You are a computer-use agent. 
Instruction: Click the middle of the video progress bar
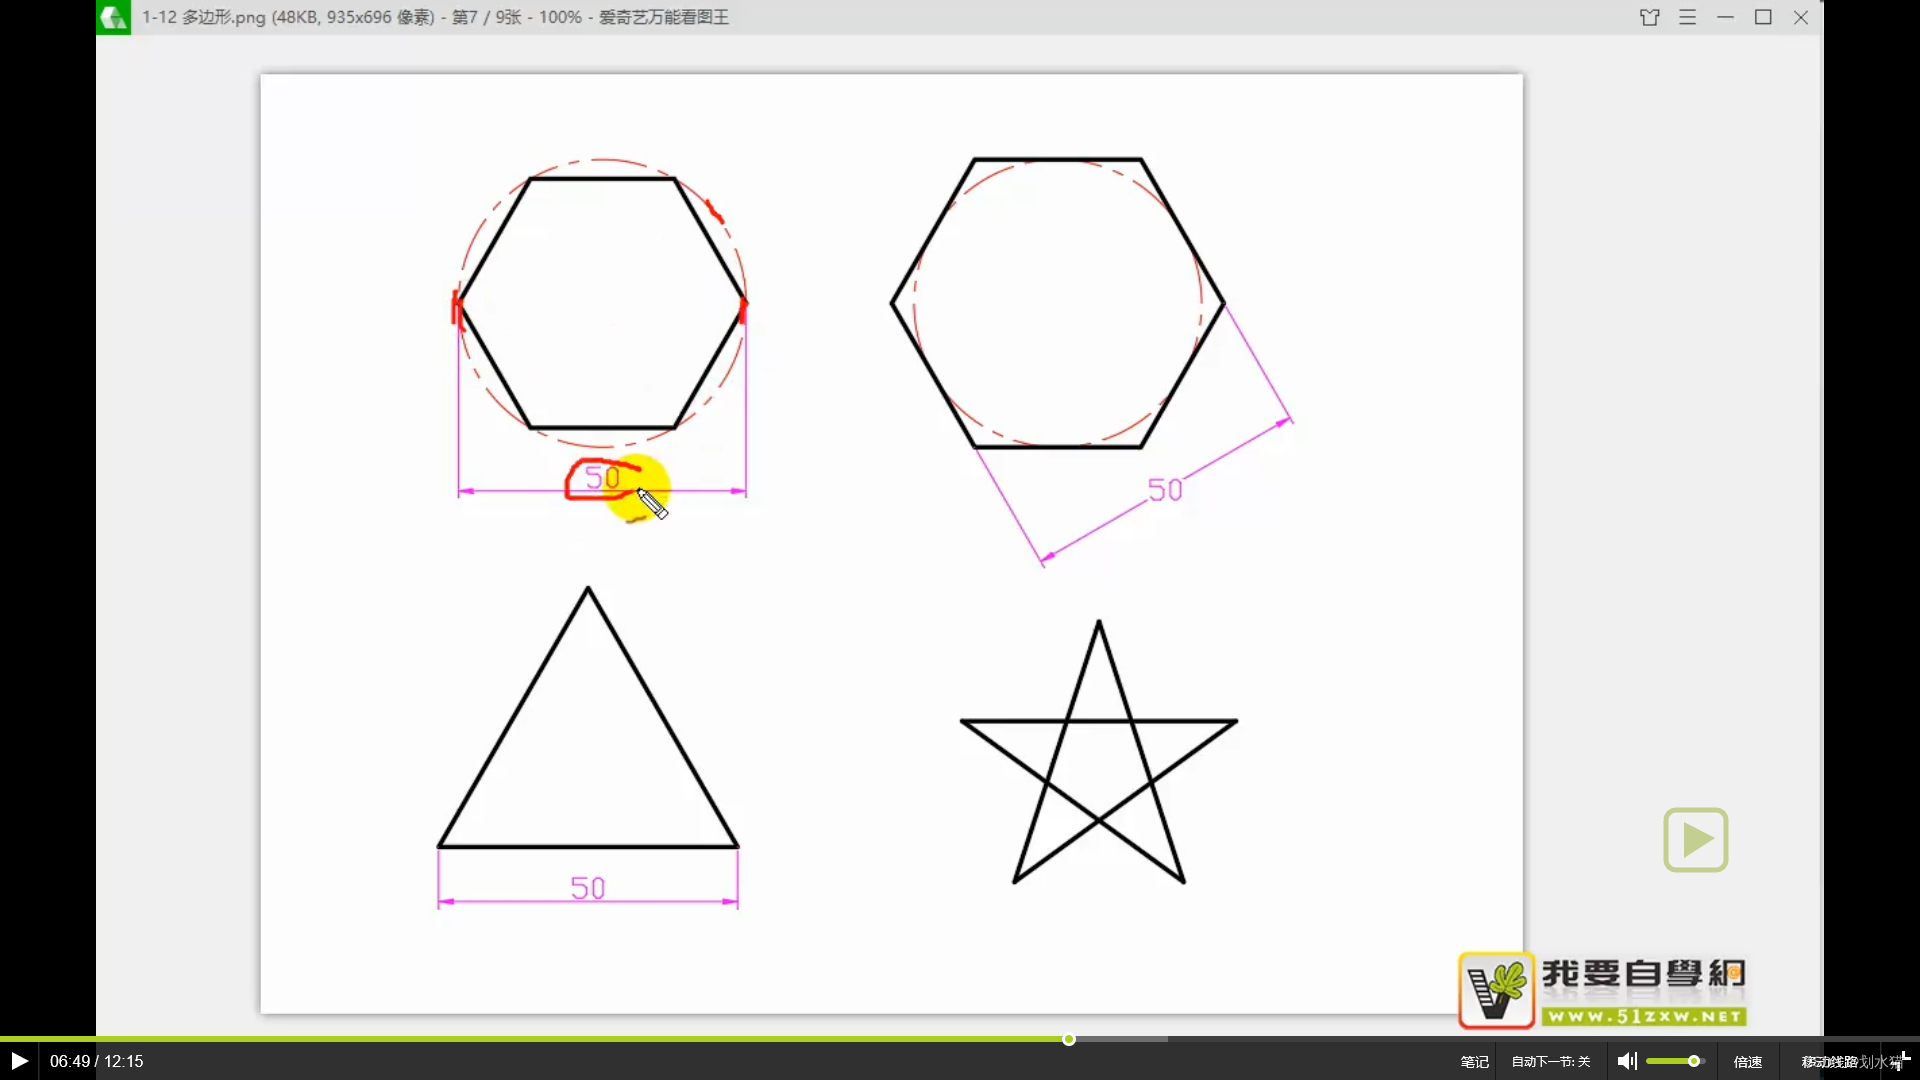960,1039
